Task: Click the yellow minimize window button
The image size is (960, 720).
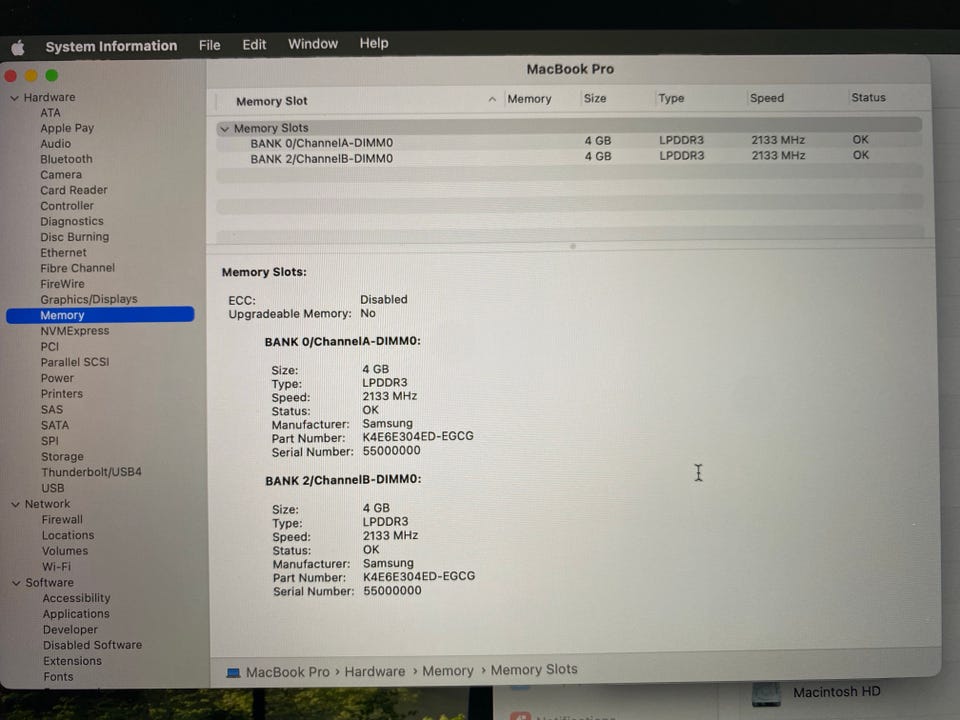Action: (31, 75)
